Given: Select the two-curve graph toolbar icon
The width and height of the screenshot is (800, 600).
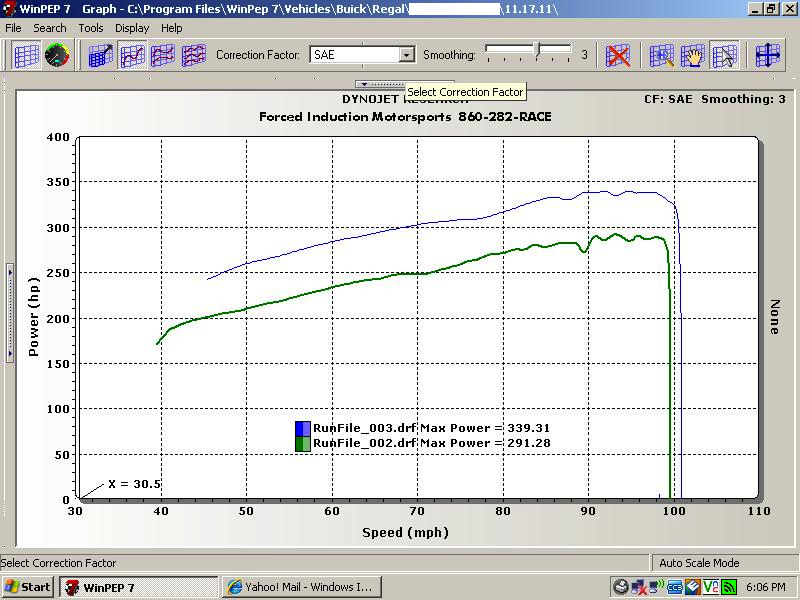Looking at the screenshot, I should [x=163, y=55].
